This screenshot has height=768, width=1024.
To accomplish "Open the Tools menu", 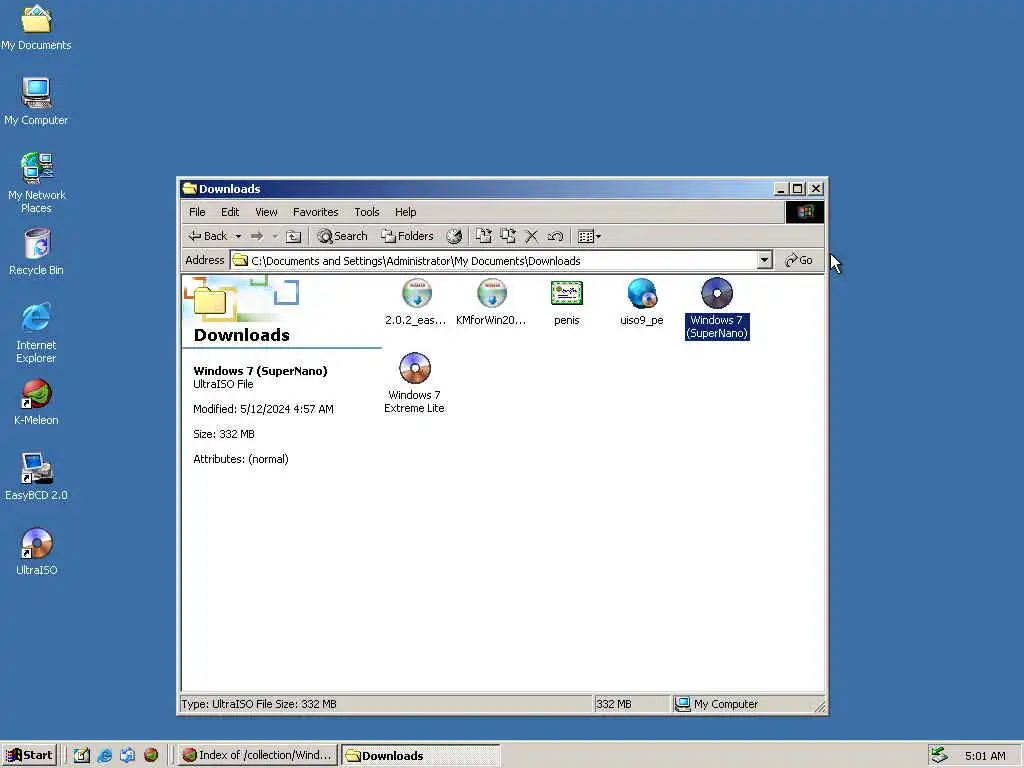I will point(366,212).
